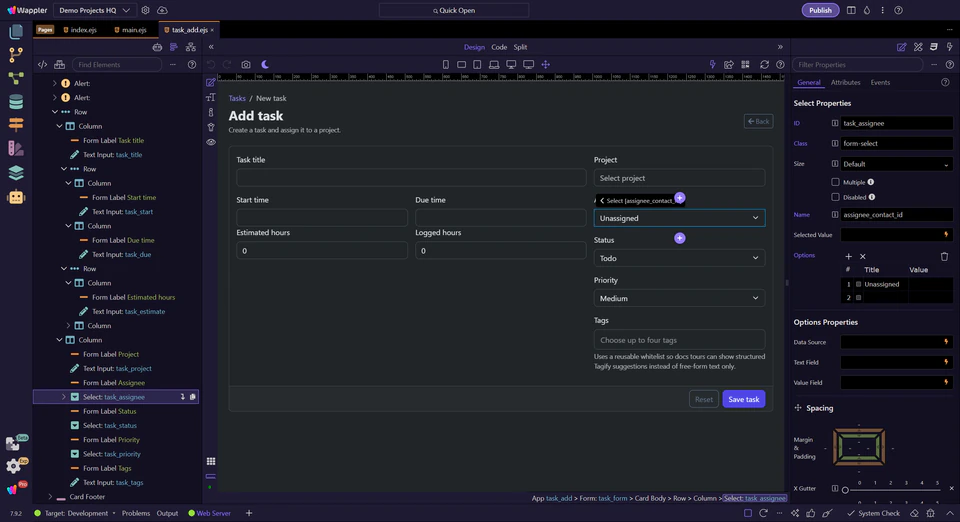Select the phone device preview size
The width and height of the screenshot is (960, 522).
click(x=446, y=64)
